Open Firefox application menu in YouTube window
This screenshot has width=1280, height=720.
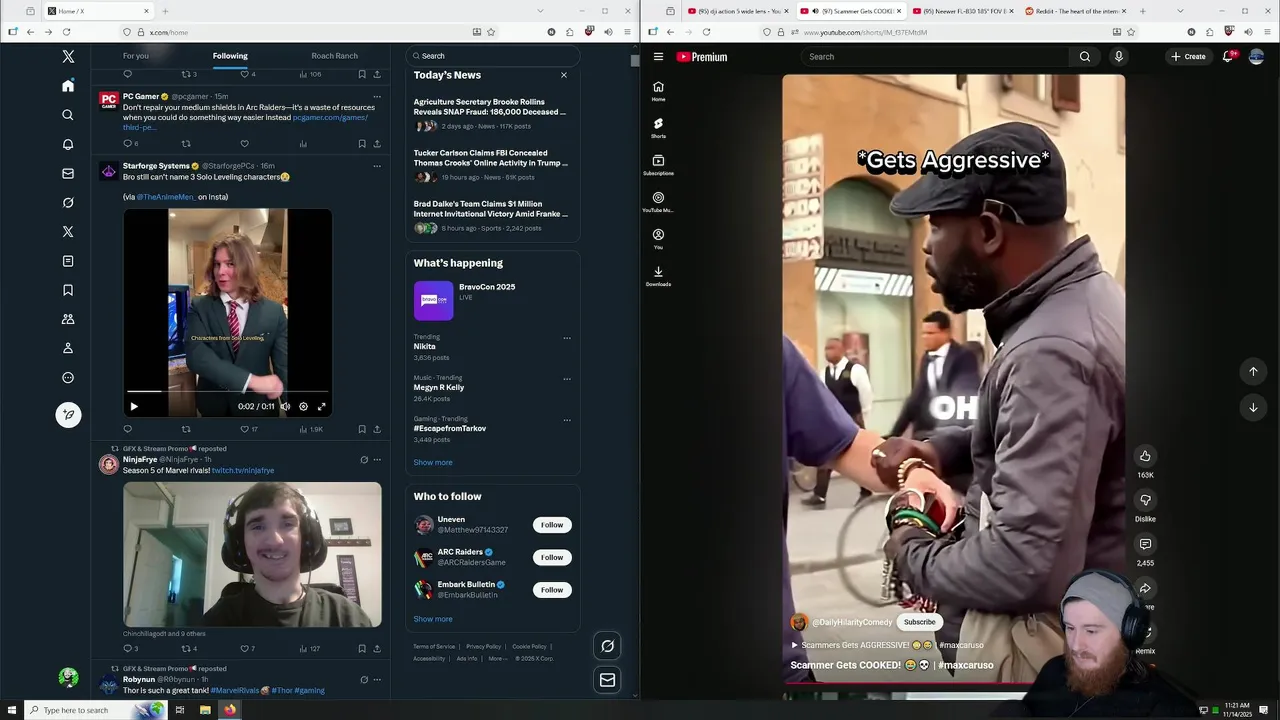click(x=1267, y=32)
